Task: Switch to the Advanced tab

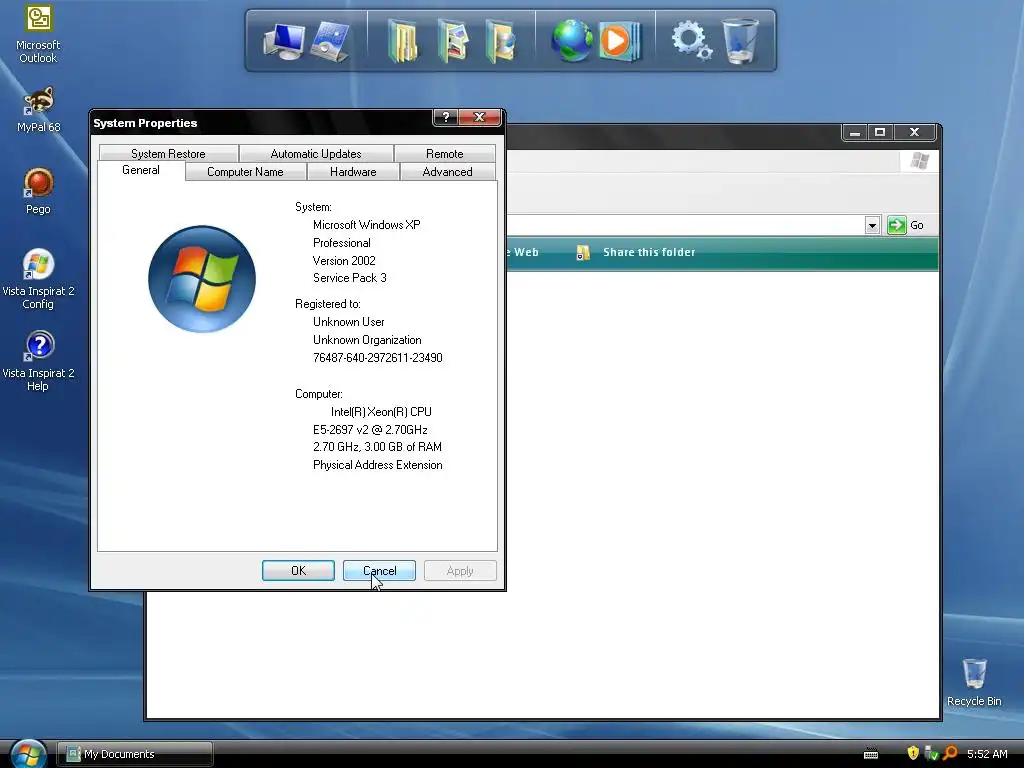Action: (447, 172)
